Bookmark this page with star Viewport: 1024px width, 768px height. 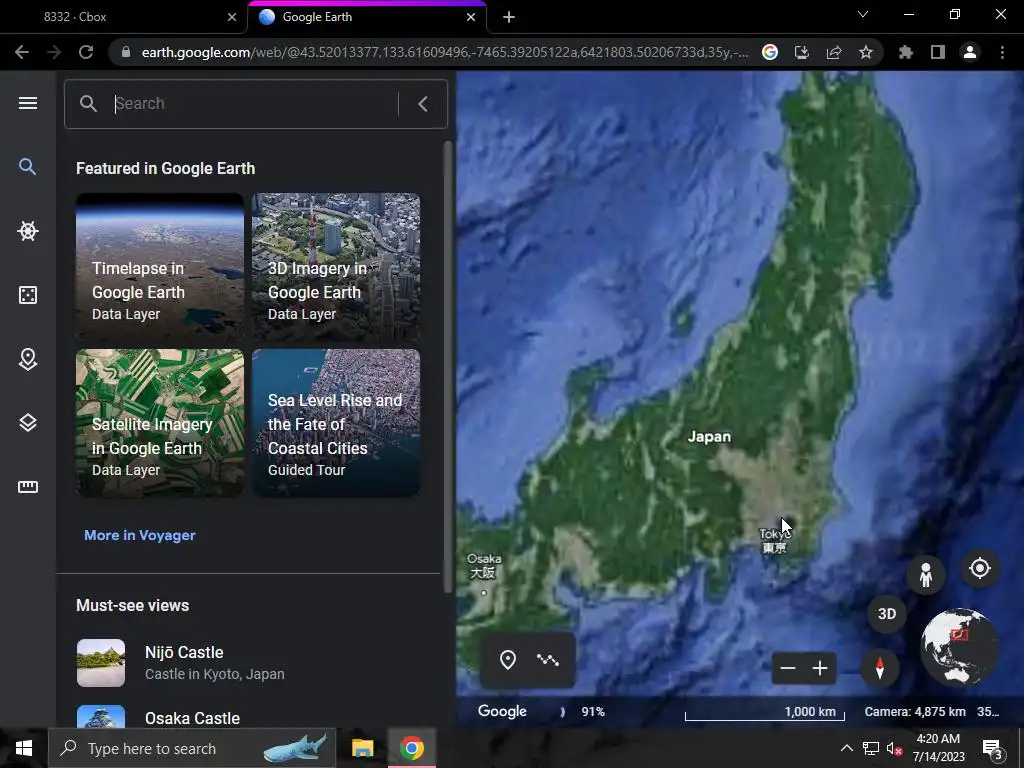866,52
